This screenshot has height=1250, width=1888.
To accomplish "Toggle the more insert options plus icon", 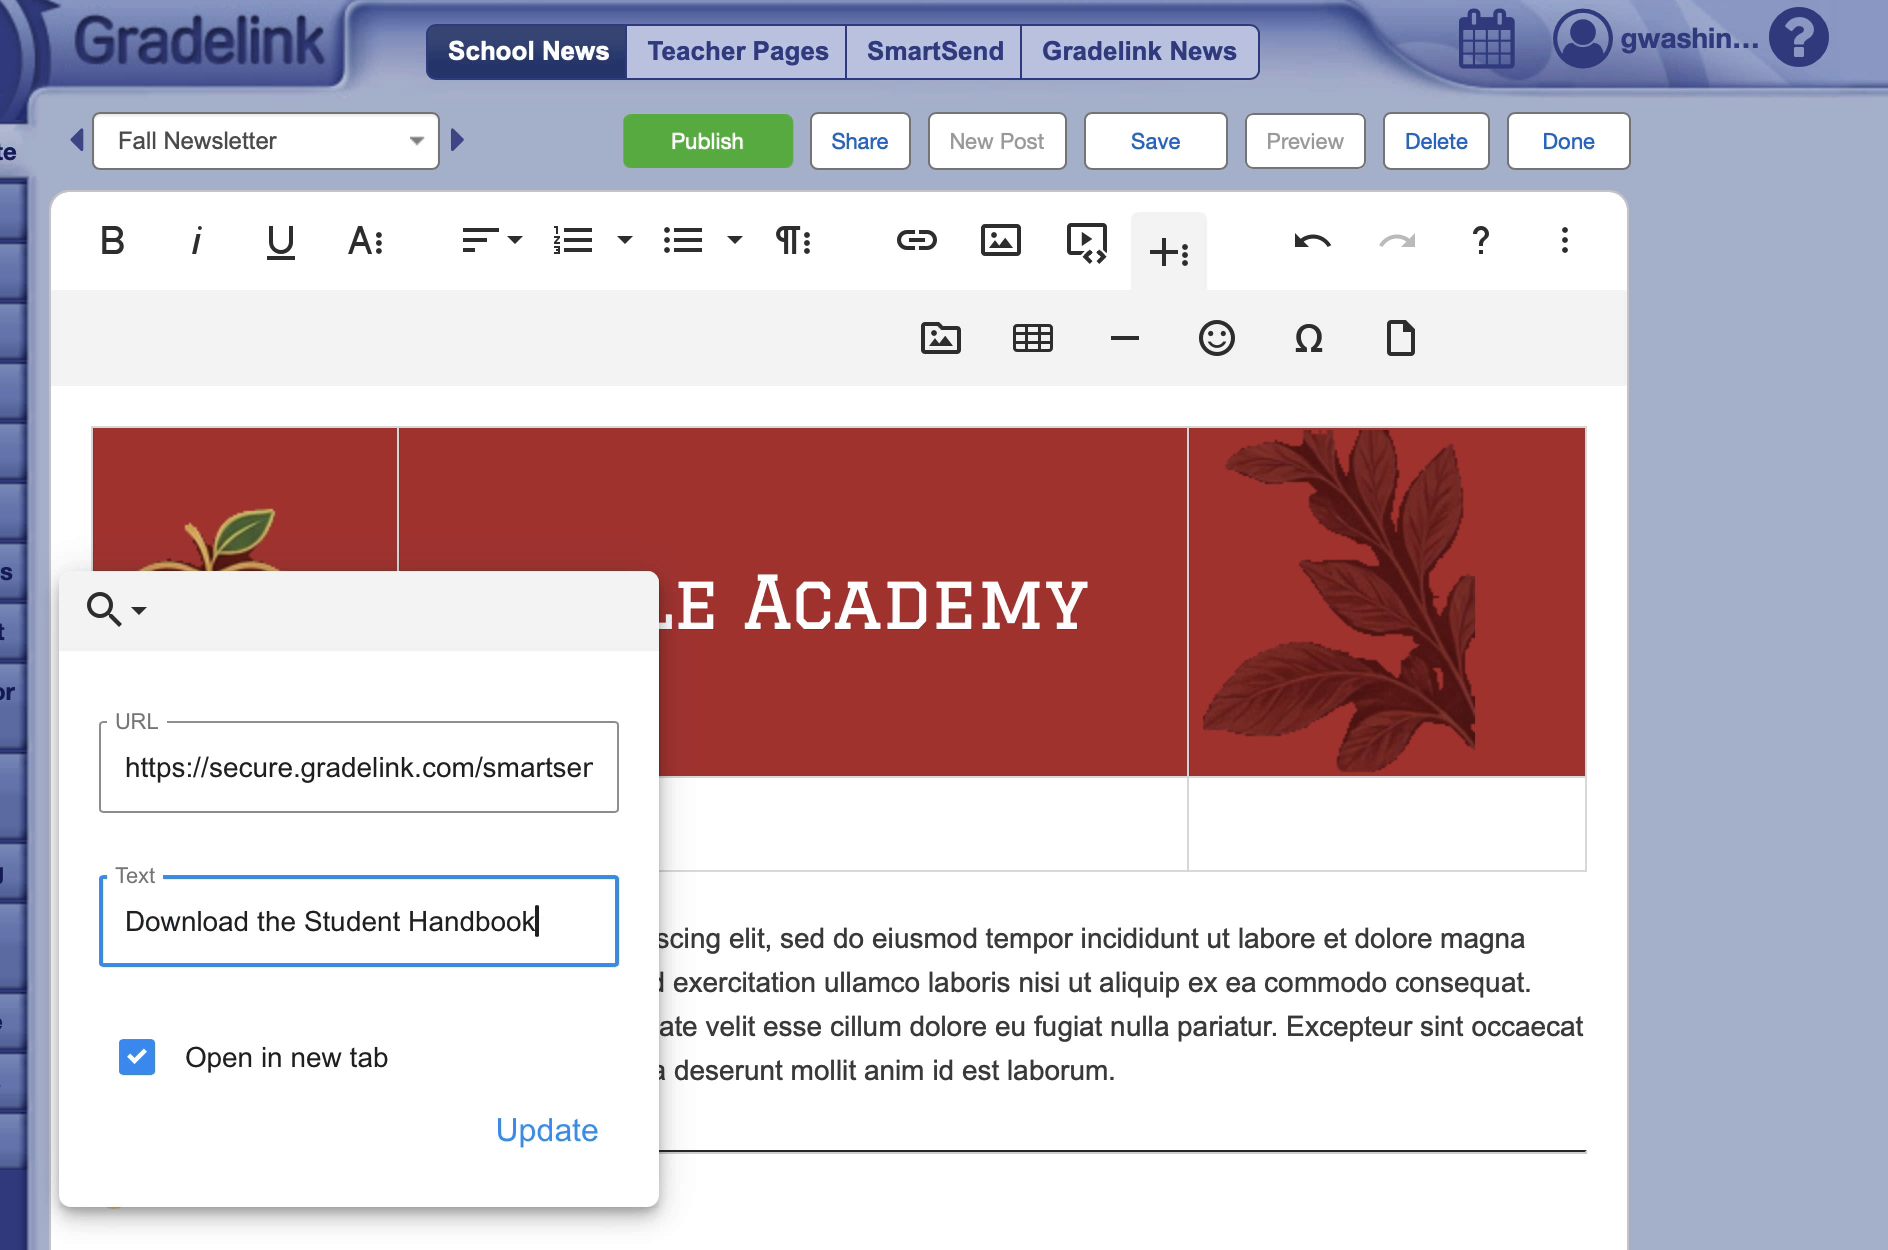I will [1169, 252].
